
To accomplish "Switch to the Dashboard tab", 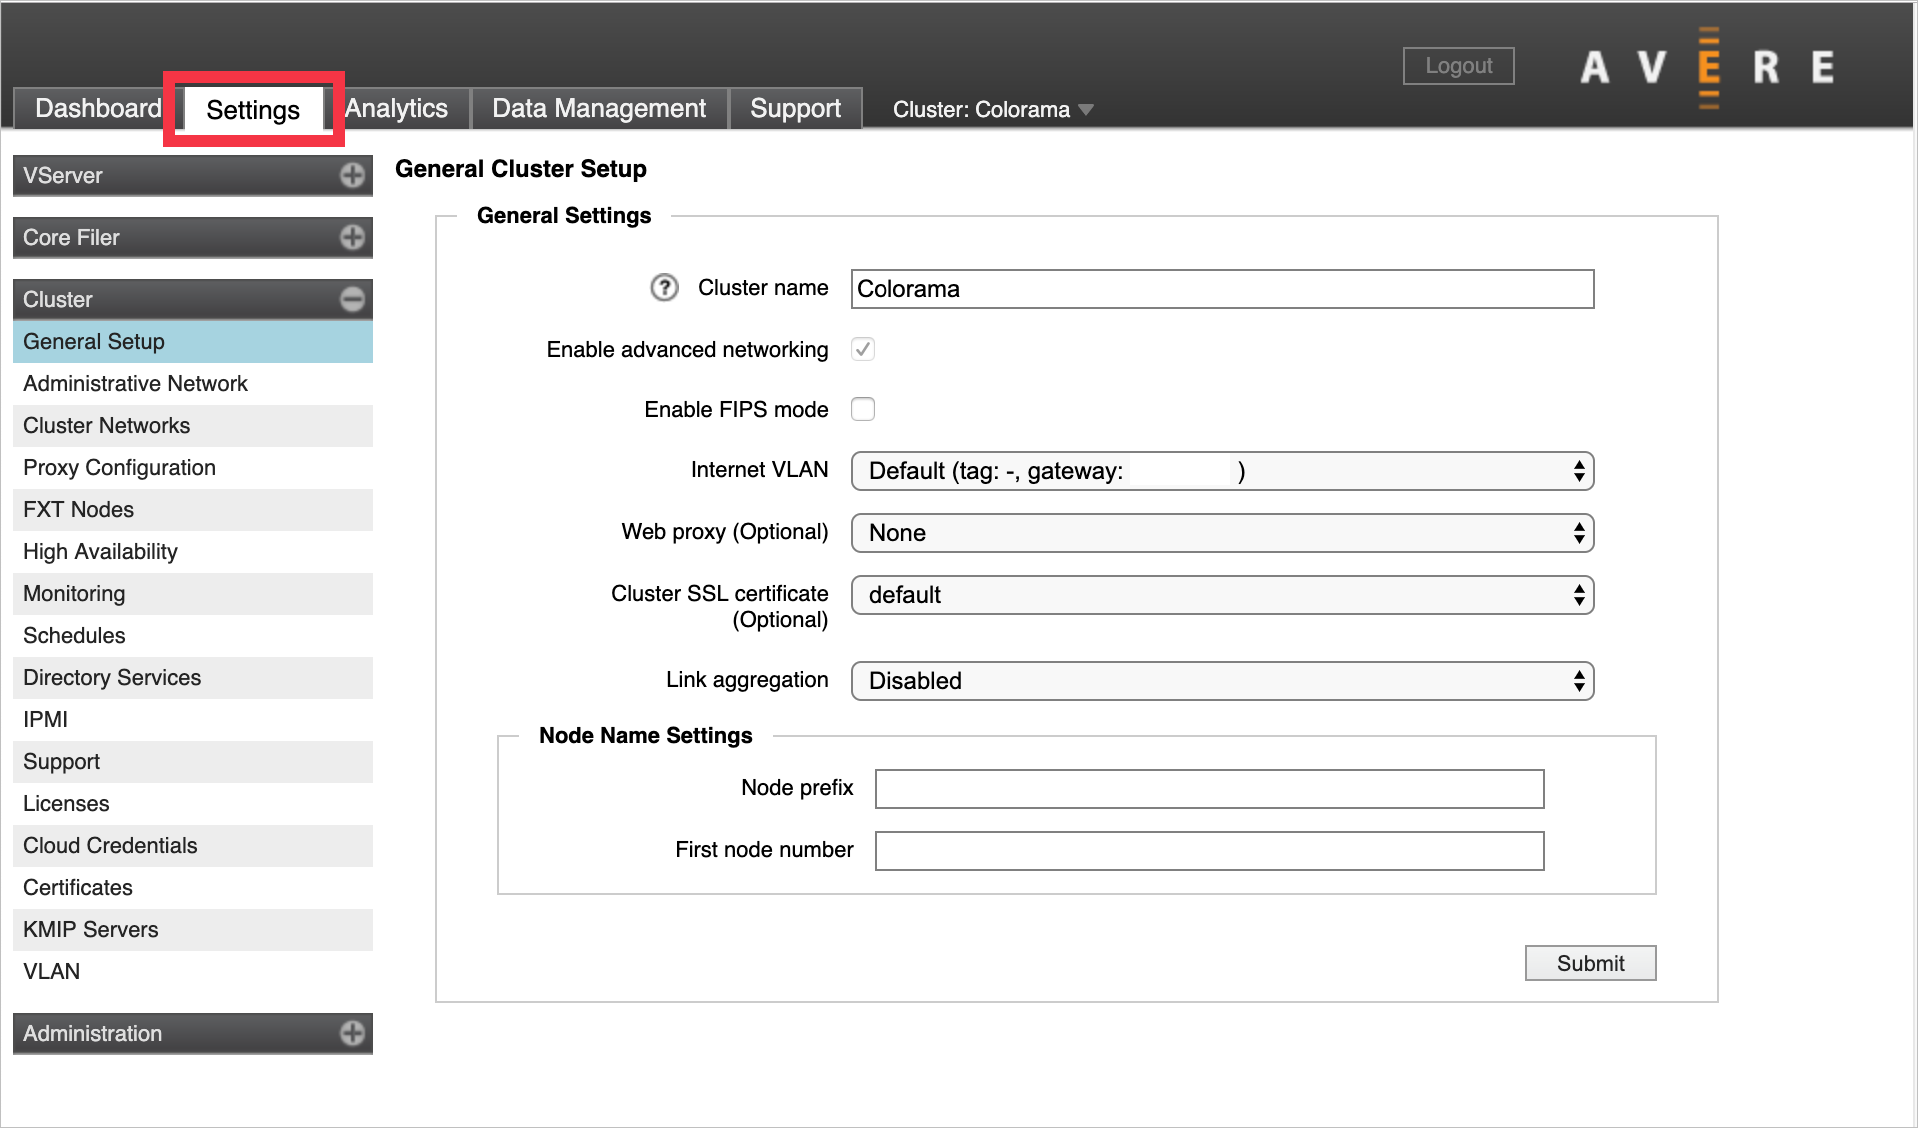I will (x=97, y=108).
